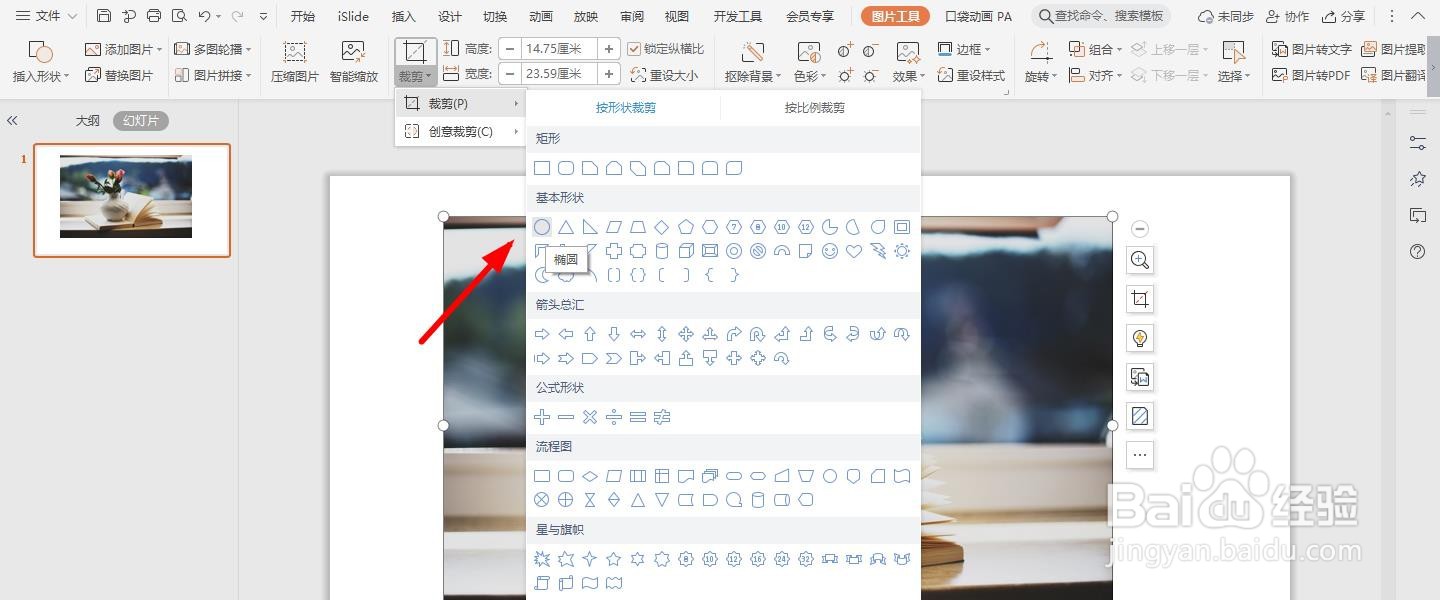
Task: Choose the flowchart decision diamond shape
Action: point(590,476)
